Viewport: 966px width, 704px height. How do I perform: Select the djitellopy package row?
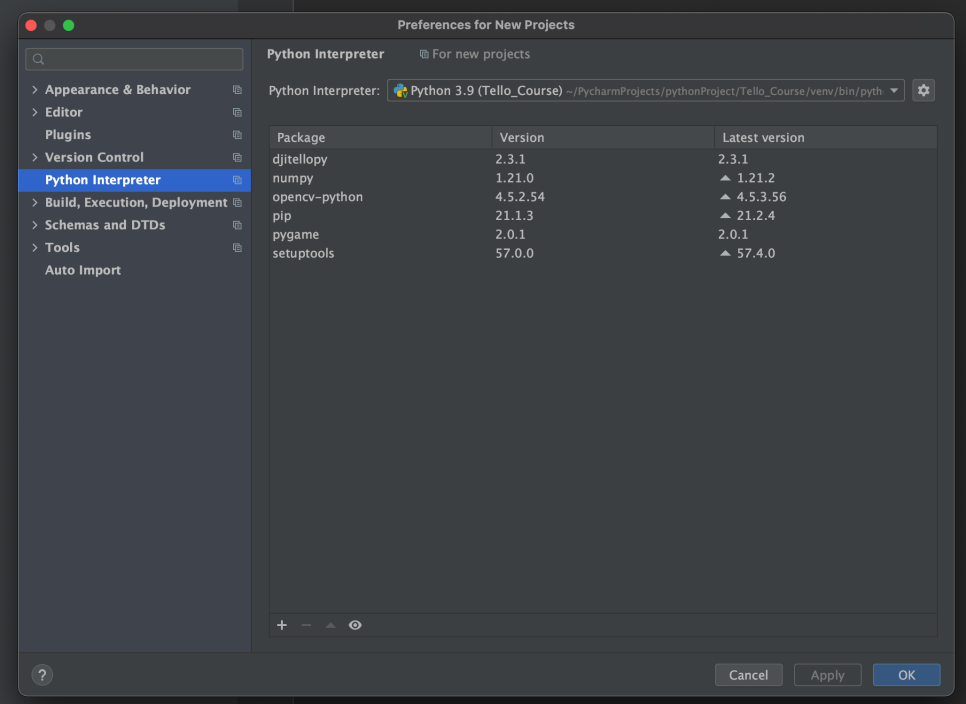603,159
